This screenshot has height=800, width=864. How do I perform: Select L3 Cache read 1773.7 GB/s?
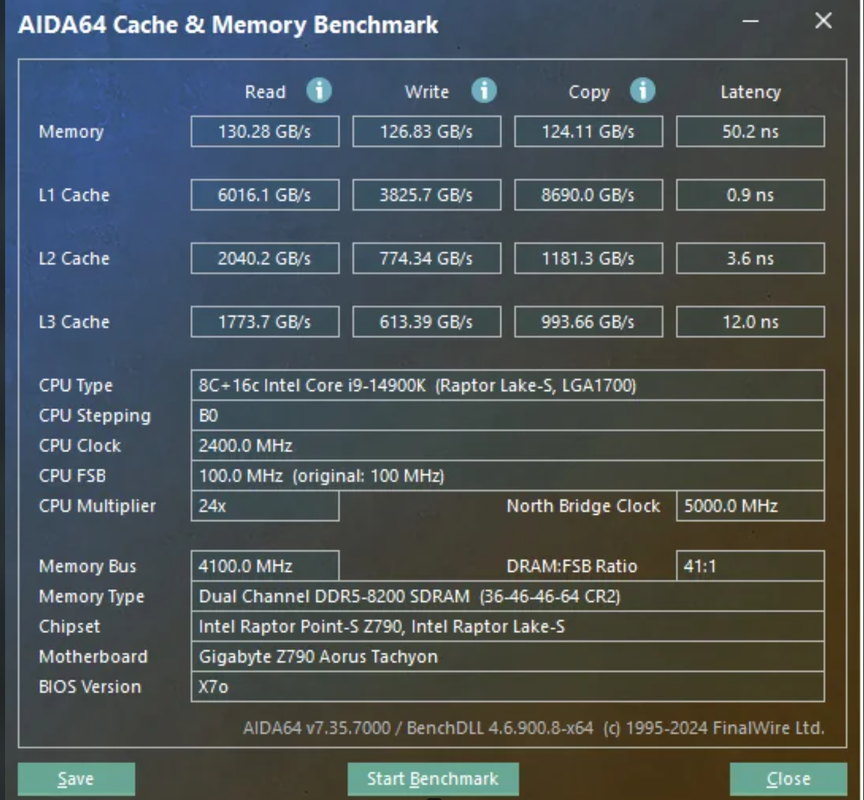[265, 321]
